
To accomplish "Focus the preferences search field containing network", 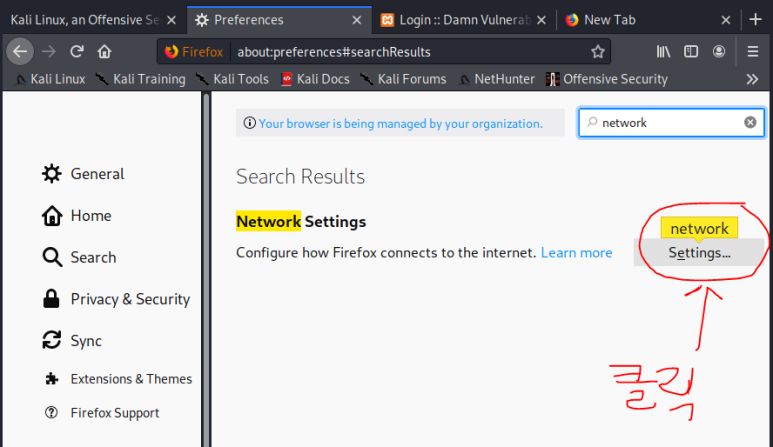I will coord(671,123).
